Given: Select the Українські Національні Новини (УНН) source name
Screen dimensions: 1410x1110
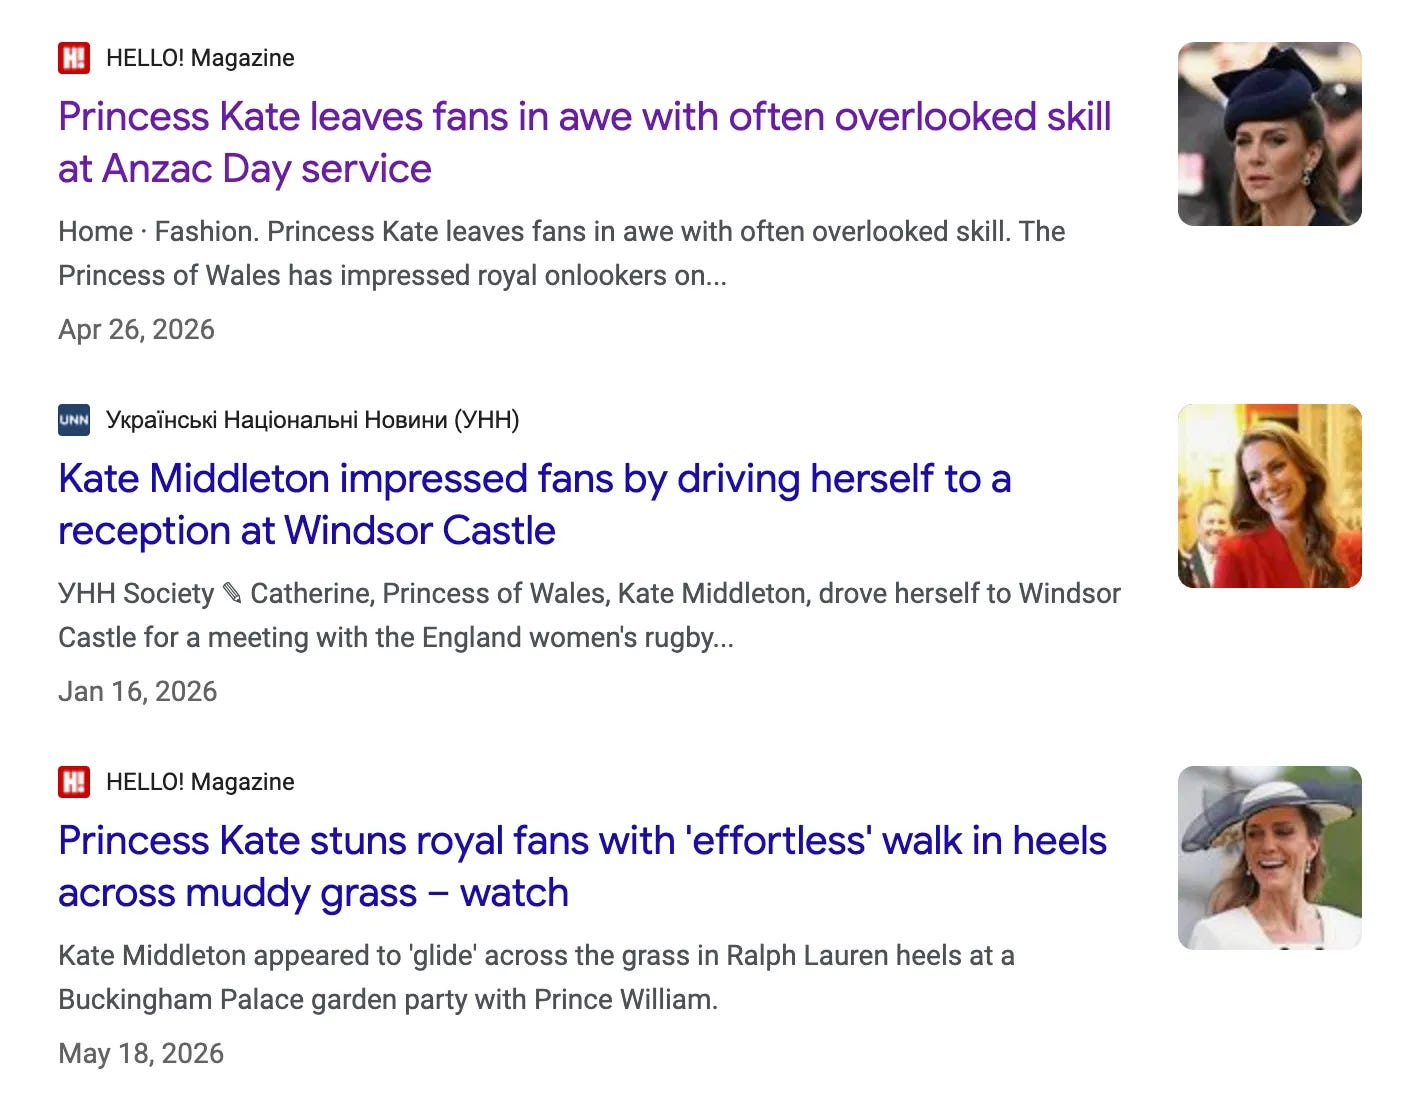Looking at the screenshot, I should pyautogui.click(x=313, y=420).
